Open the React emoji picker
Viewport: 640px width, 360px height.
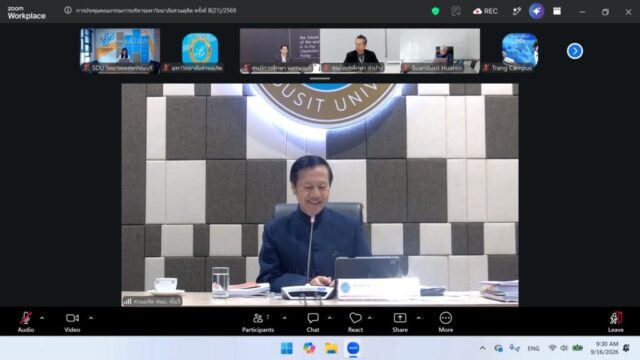[355, 322]
